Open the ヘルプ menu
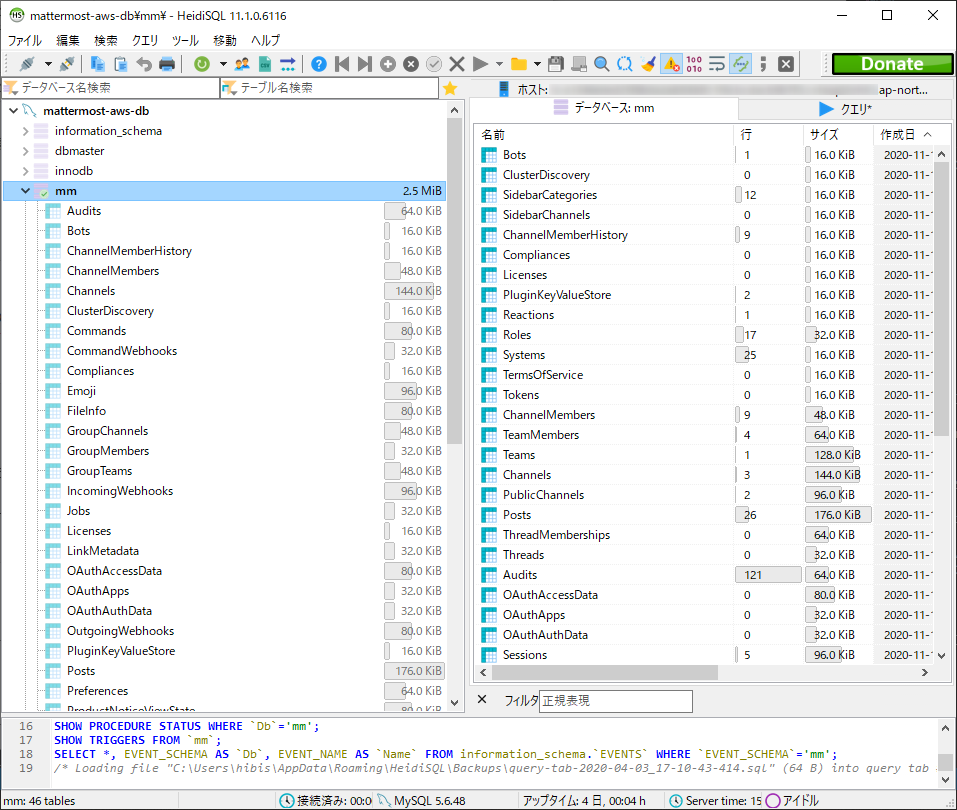This screenshot has height=810, width=957. tap(265, 40)
